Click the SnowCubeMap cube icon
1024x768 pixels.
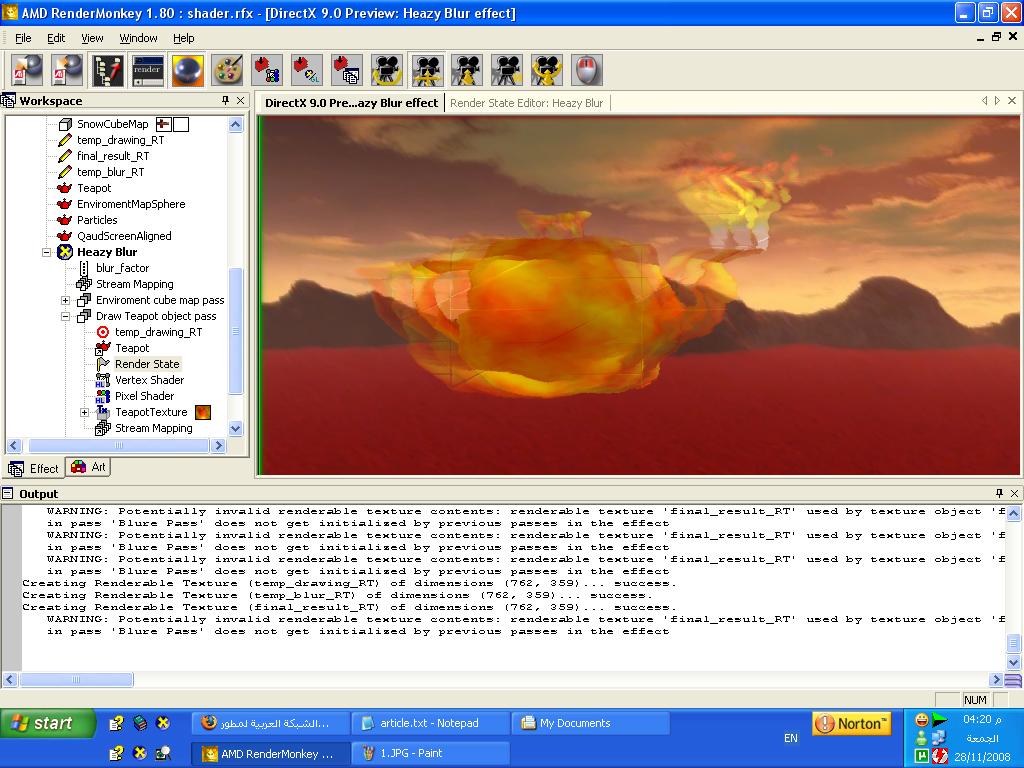[65, 124]
